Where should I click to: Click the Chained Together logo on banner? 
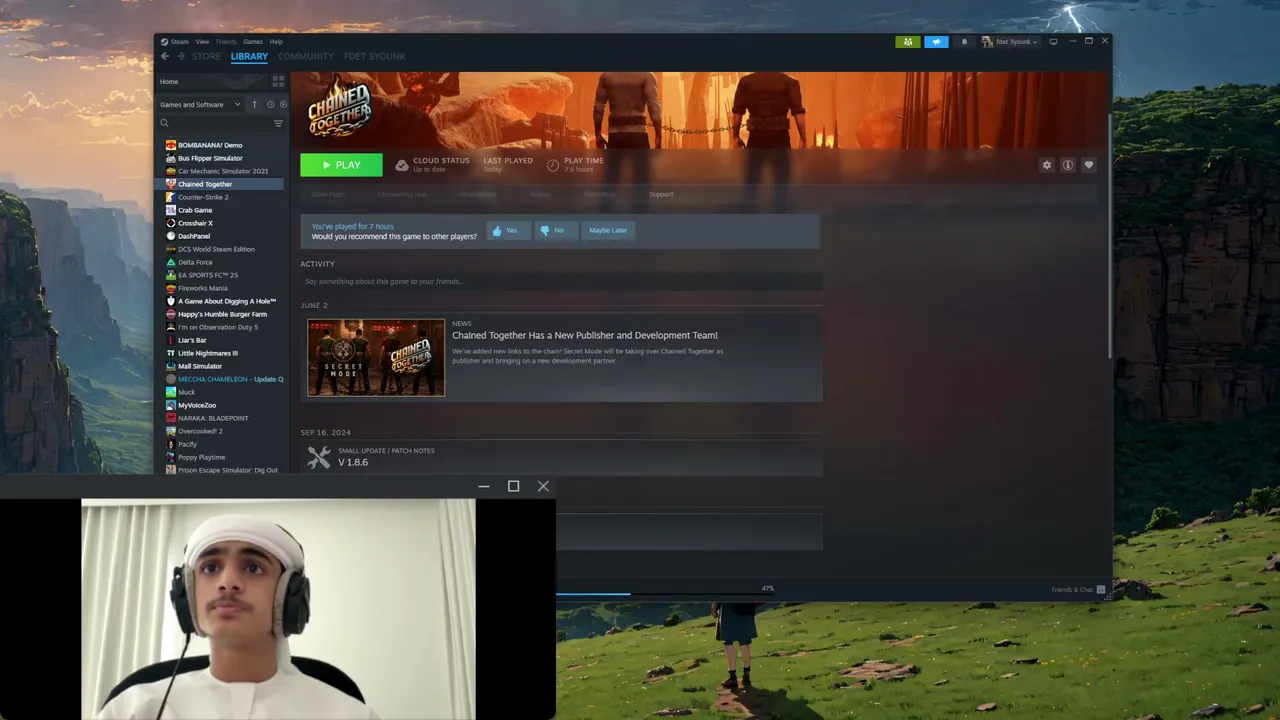339,106
